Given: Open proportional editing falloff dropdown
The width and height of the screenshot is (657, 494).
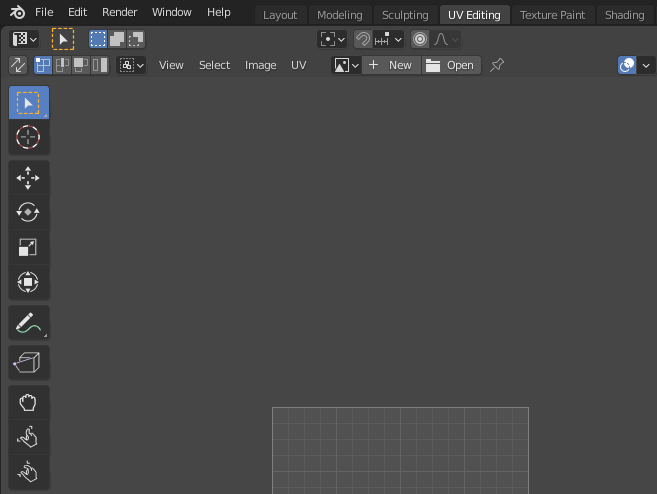Looking at the screenshot, I should (446, 39).
